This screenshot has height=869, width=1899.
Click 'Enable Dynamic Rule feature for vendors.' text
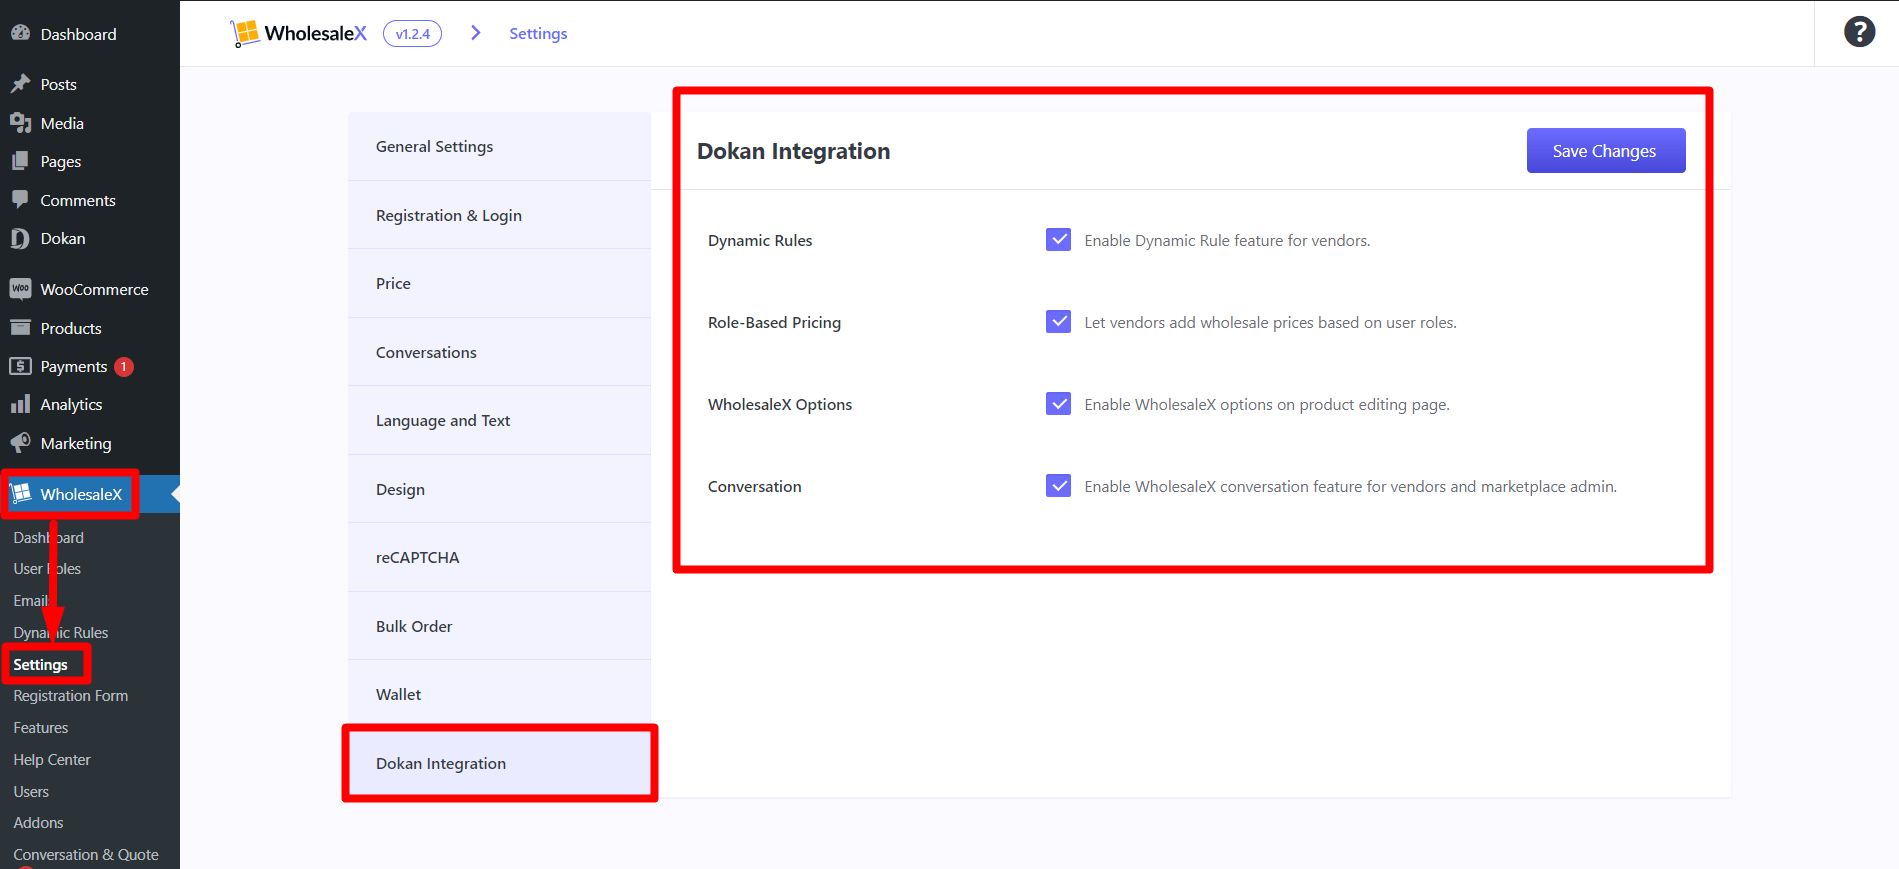[1227, 240]
